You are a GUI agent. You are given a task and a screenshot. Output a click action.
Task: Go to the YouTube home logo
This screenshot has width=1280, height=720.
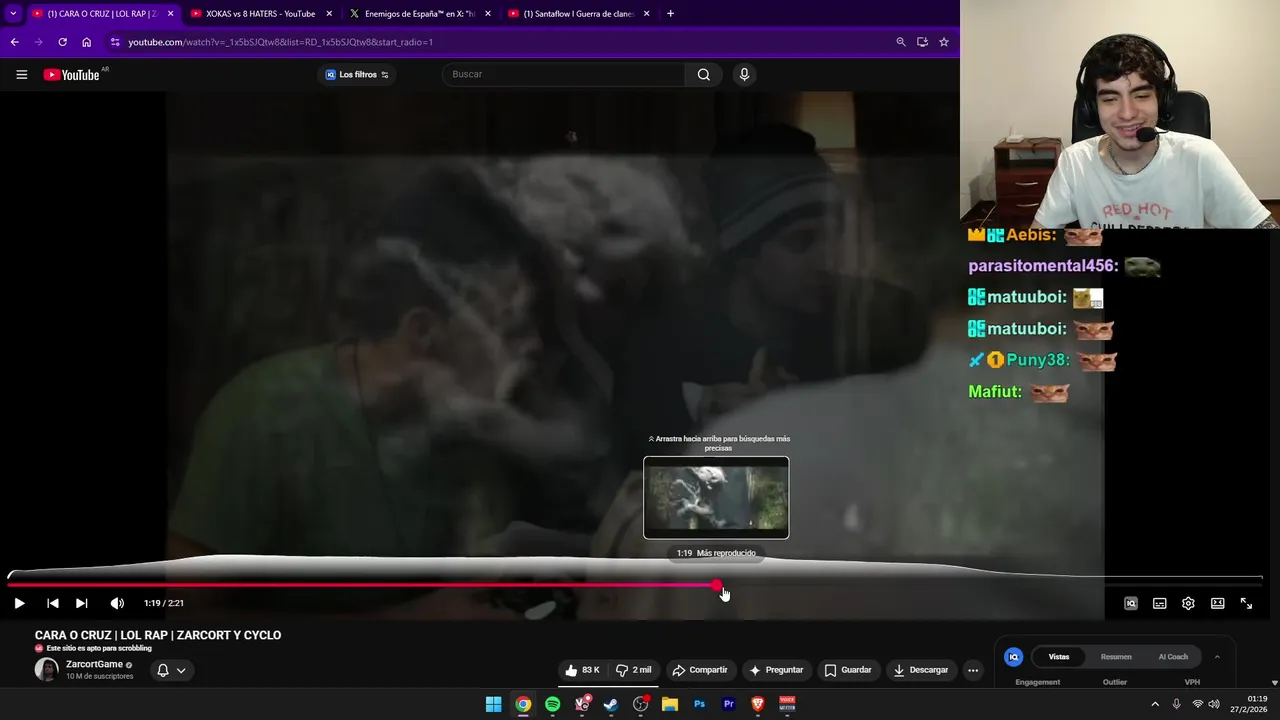point(71,75)
